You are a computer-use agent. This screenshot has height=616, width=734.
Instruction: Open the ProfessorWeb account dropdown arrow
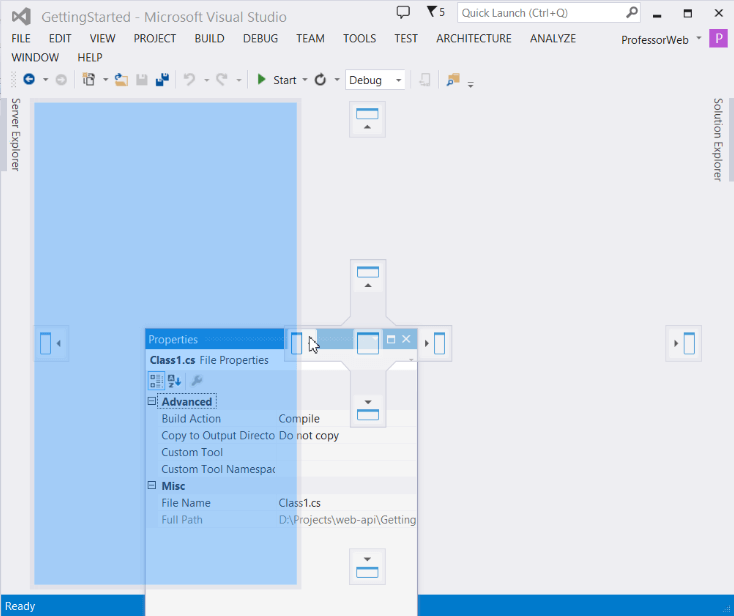coord(698,38)
